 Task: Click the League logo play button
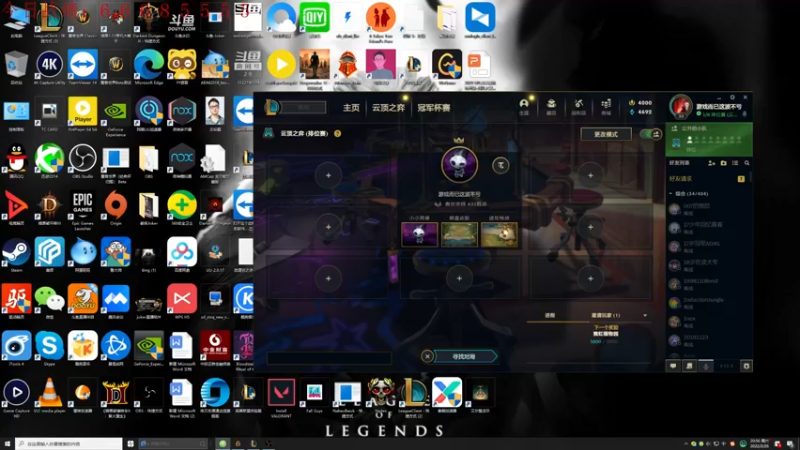(x=272, y=107)
